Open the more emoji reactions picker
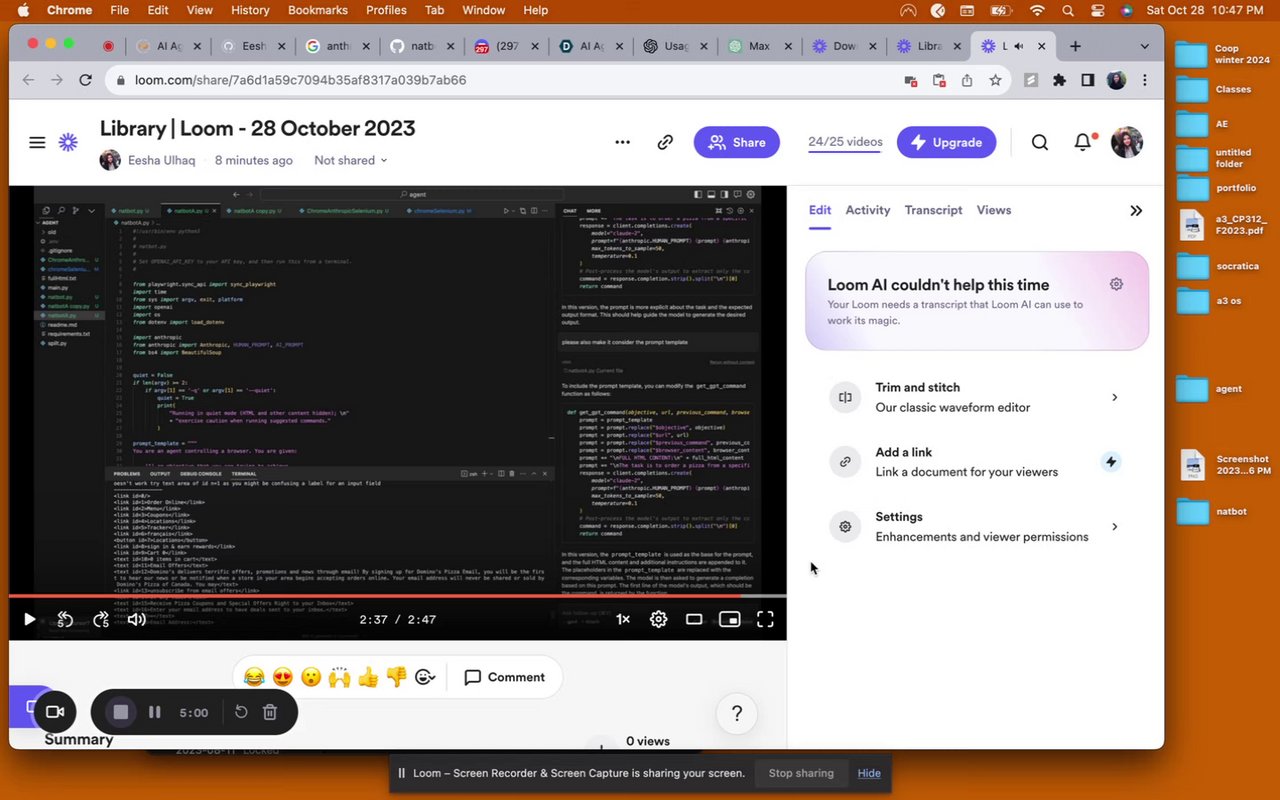This screenshot has height=800, width=1280. (425, 677)
